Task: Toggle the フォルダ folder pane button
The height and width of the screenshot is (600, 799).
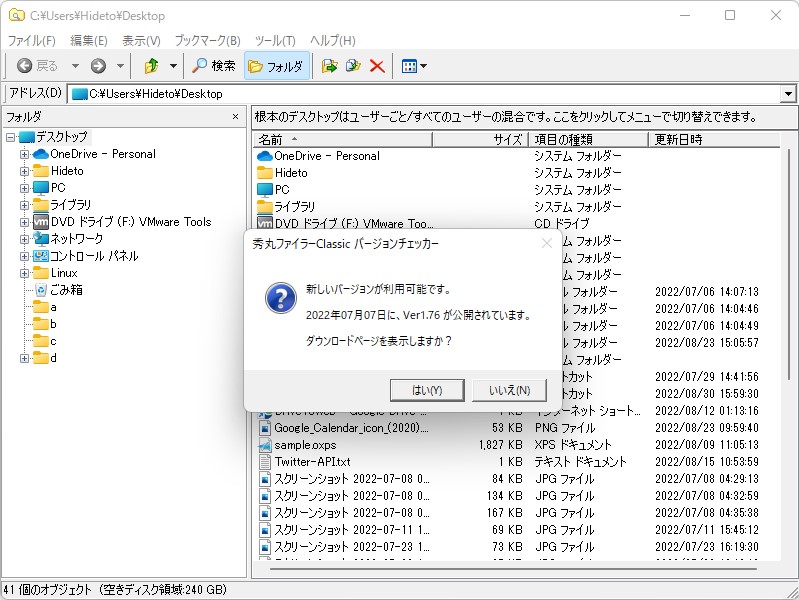Action: click(277, 66)
